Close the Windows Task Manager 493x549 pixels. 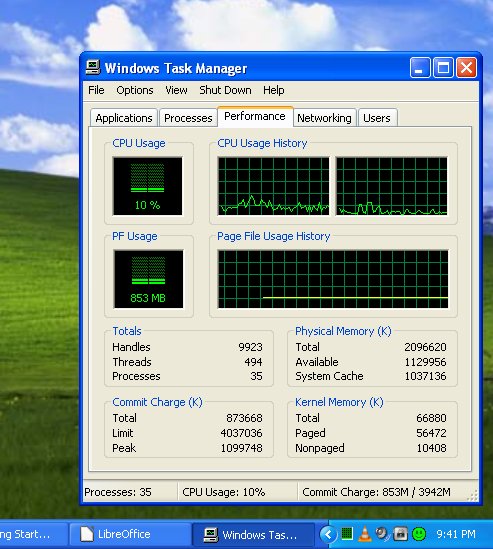[x=466, y=68]
